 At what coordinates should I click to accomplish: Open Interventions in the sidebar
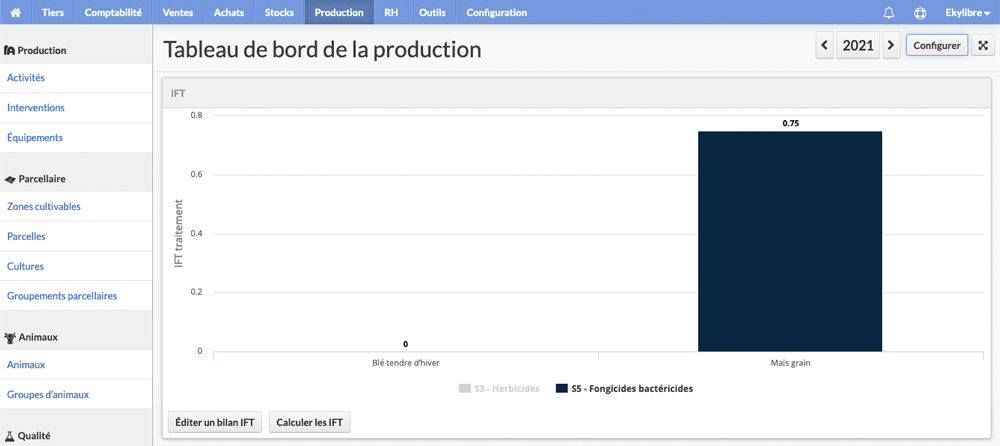76,108
